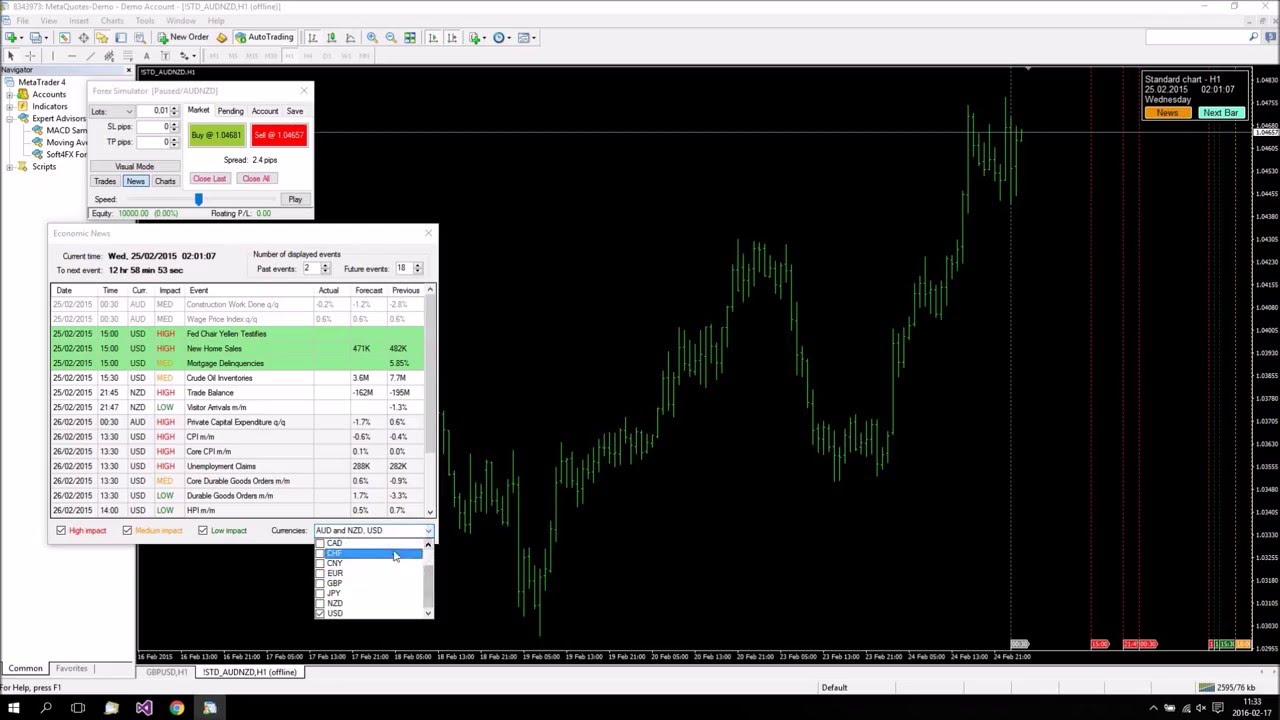Select the Crosshair tool
The image size is (1280, 720).
(x=30, y=56)
